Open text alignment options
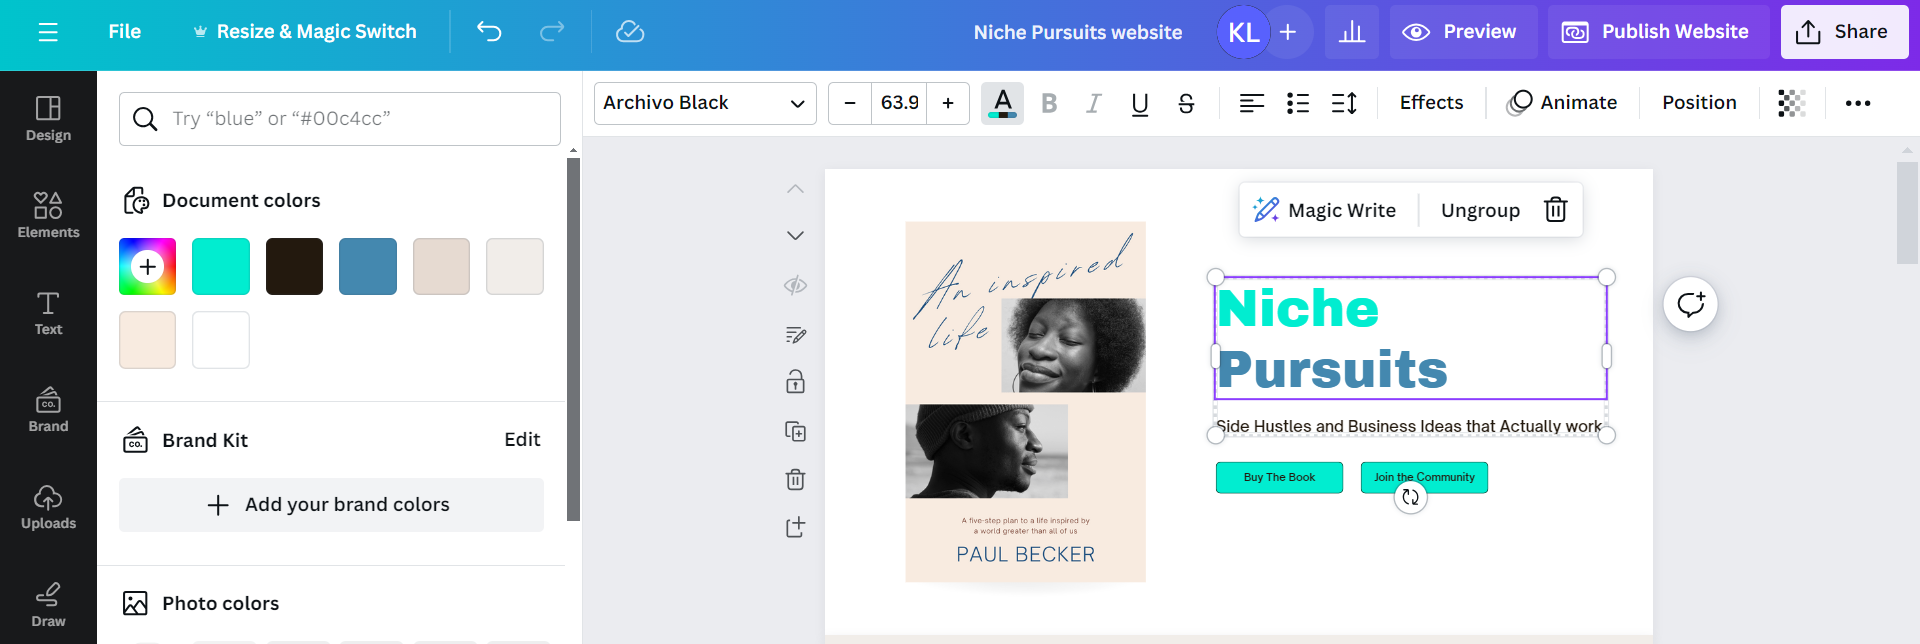Viewport: 1920px width, 644px height. [1252, 103]
